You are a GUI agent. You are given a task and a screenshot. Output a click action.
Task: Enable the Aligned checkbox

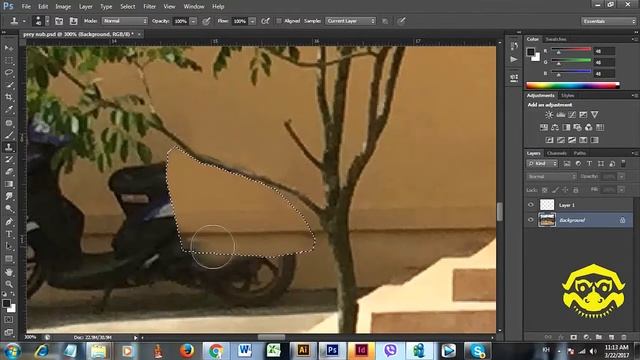(279, 21)
